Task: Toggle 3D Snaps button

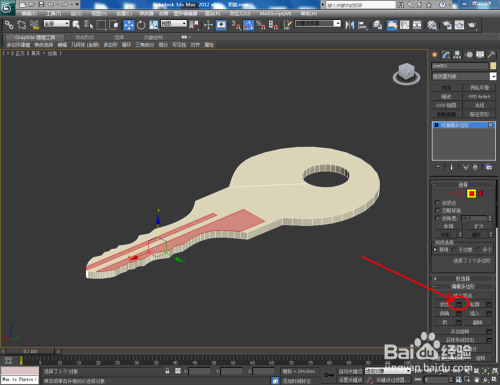Action: (236, 25)
